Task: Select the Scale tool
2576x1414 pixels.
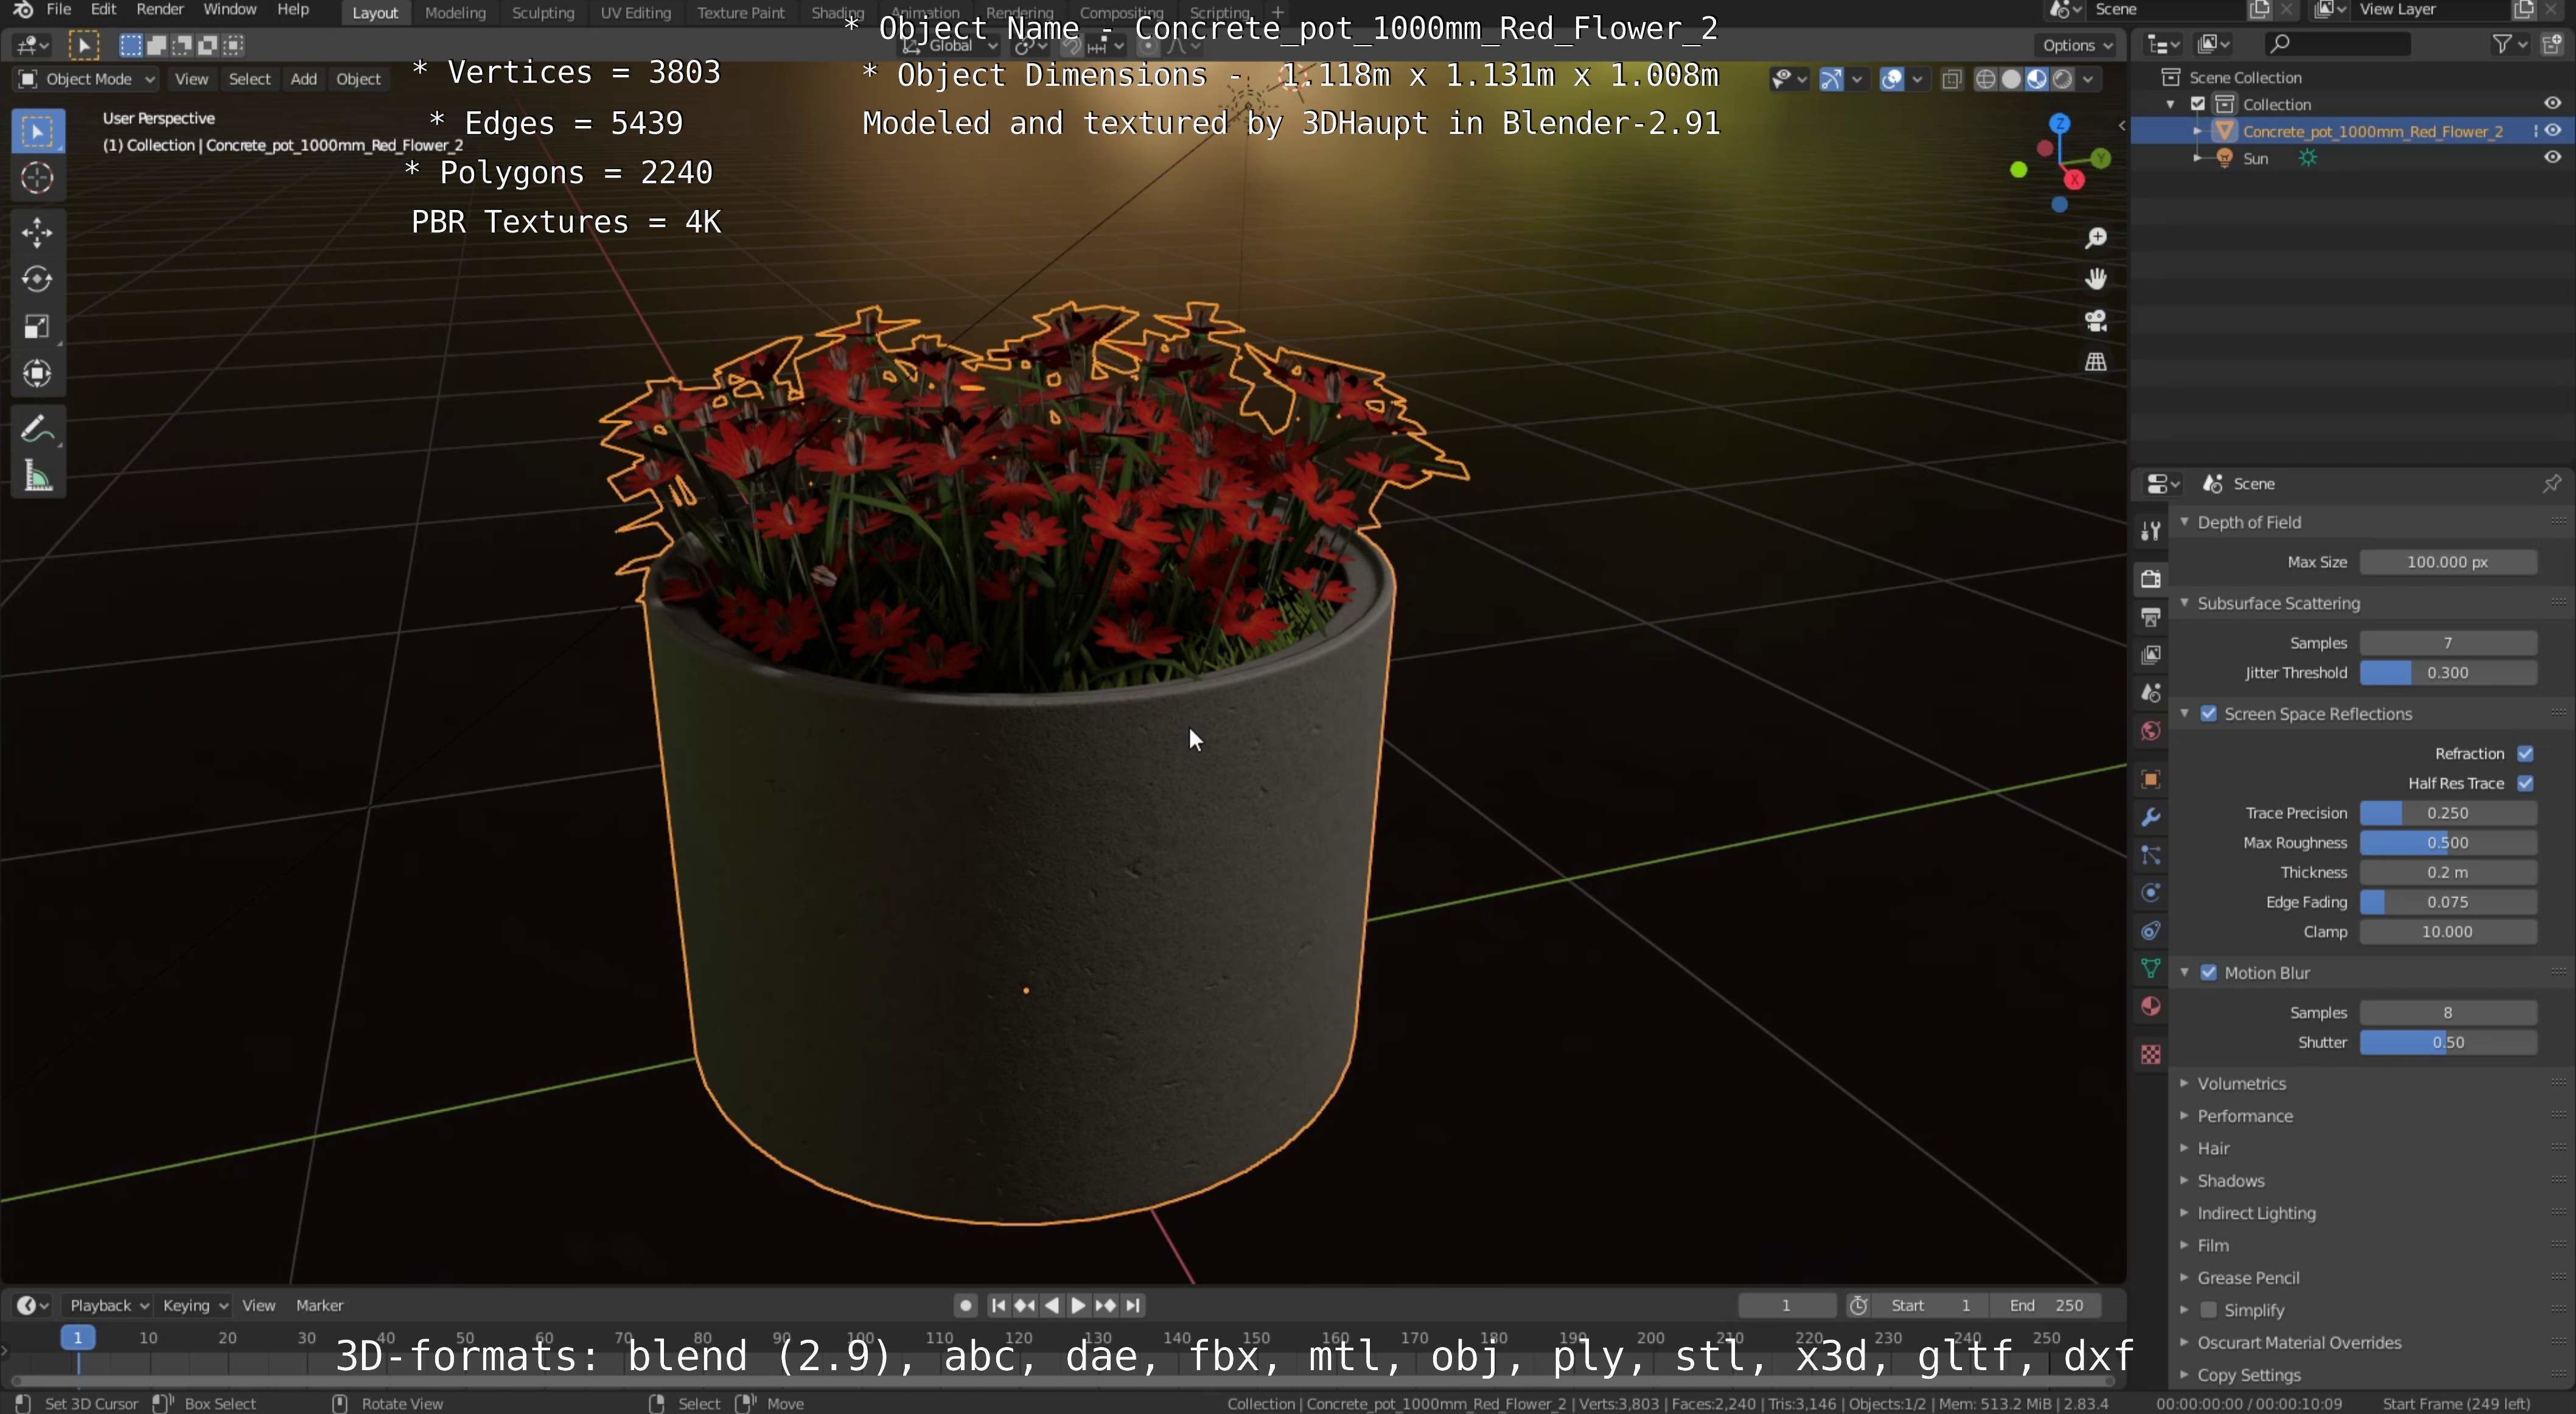Action: [x=37, y=326]
